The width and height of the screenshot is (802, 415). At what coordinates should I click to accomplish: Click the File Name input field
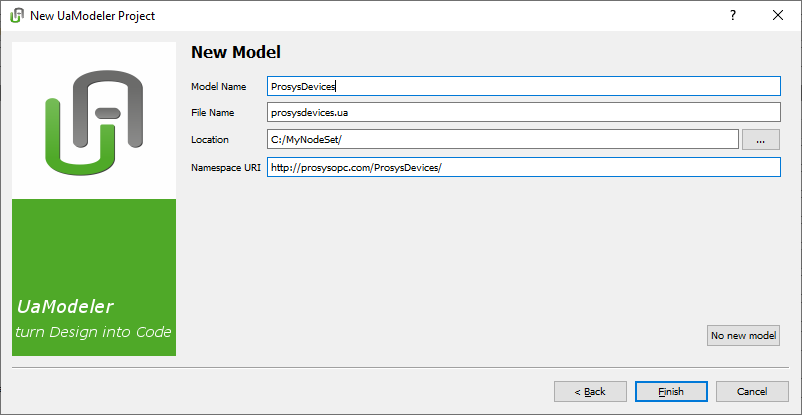click(524, 112)
